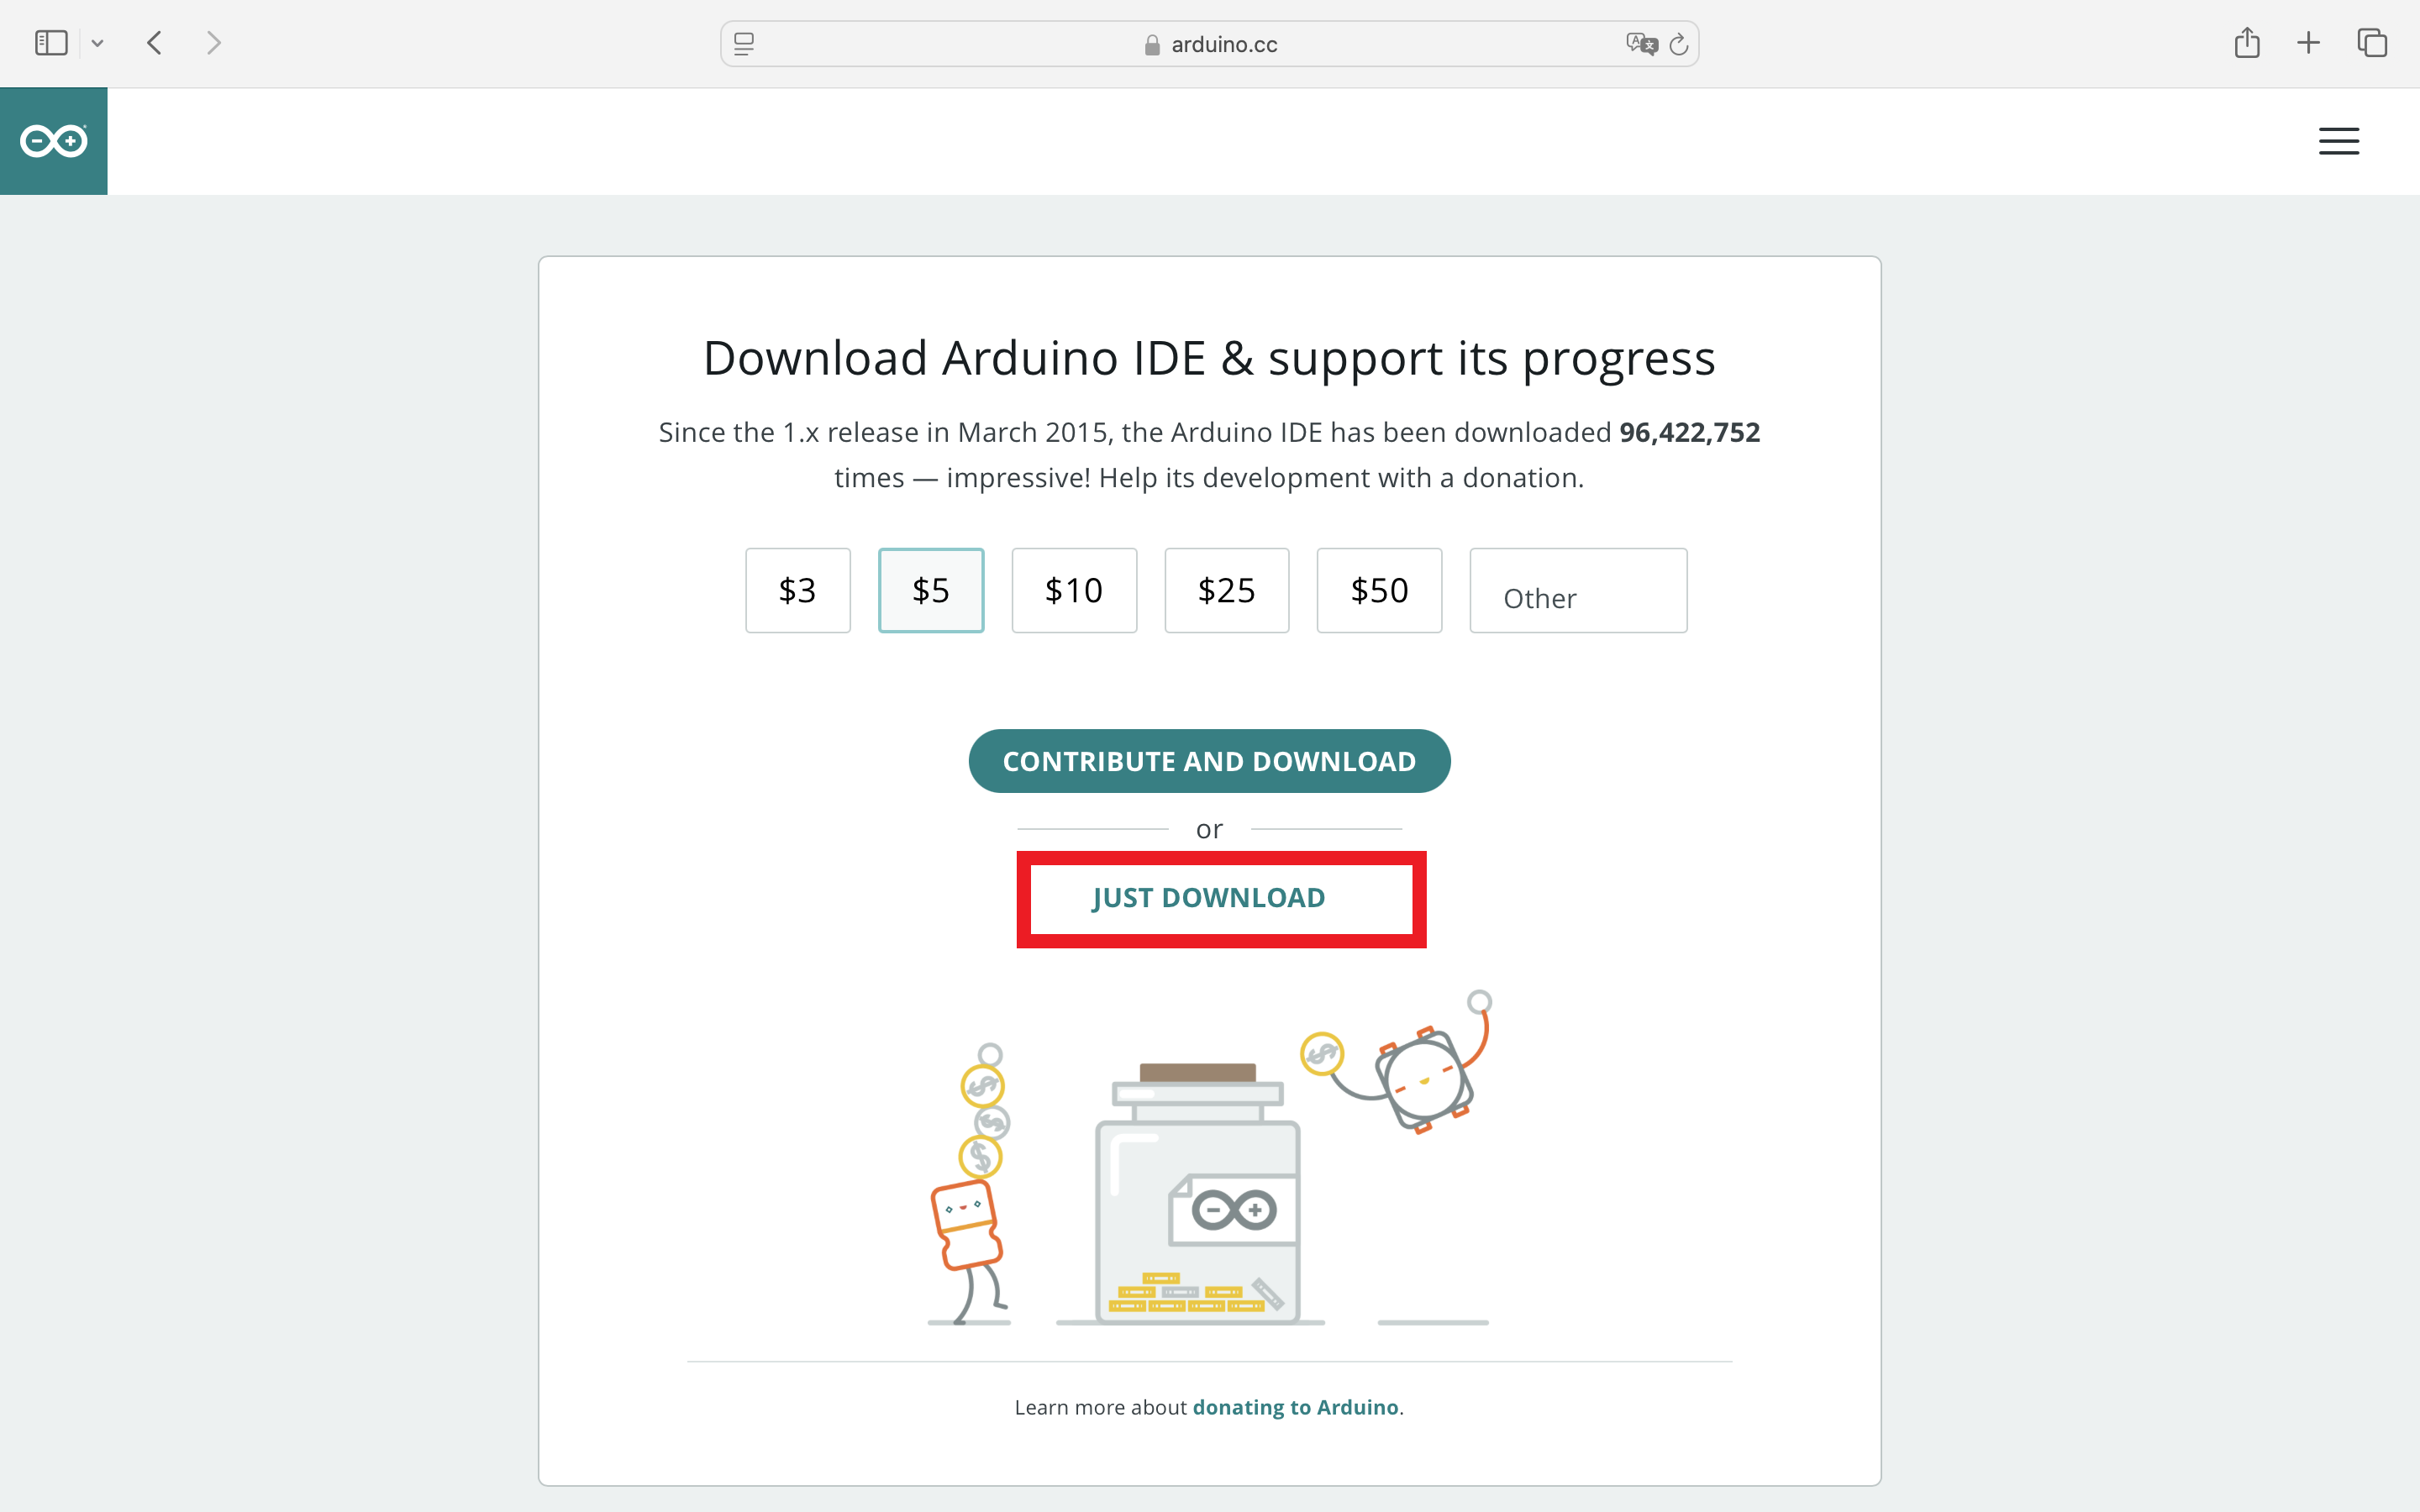Open the donating to Arduino link
This screenshot has height=1512, width=2420.
coord(1295,1407)
